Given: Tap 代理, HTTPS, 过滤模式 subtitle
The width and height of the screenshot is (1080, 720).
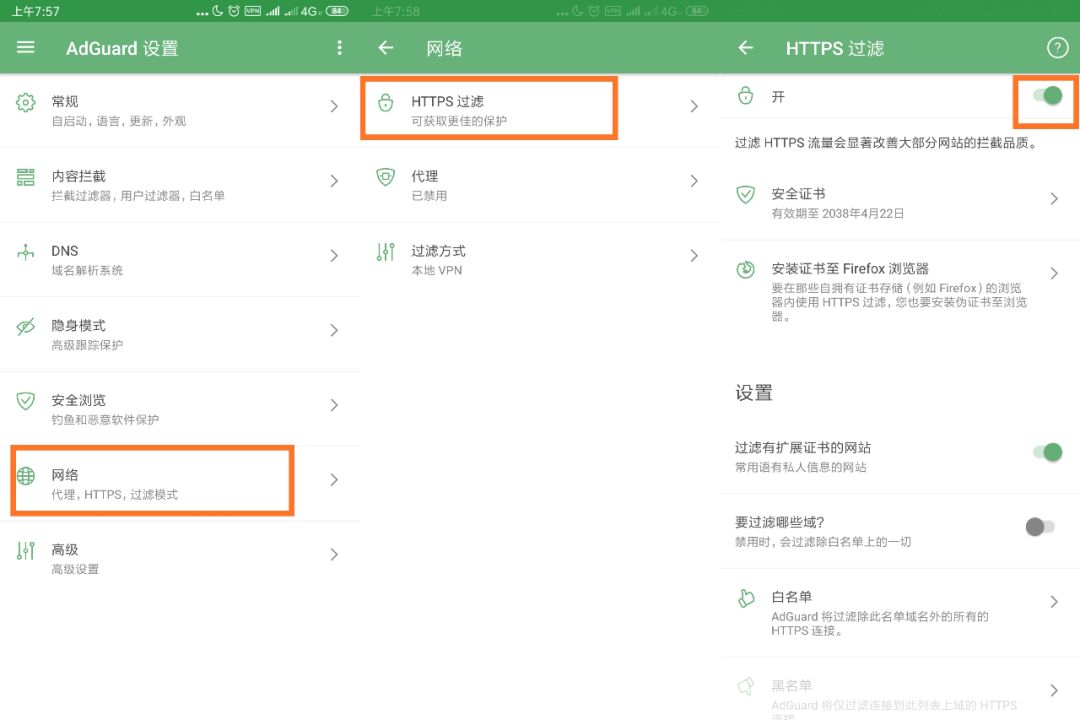Looking at the screenshot, I should click(114, 495).
